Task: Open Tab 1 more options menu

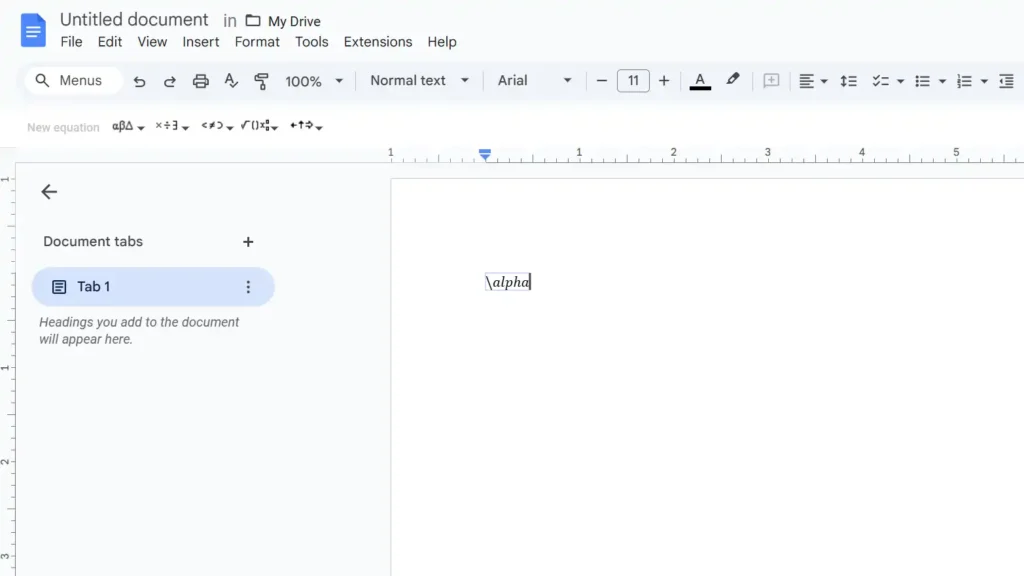Action: coord(248,287)
